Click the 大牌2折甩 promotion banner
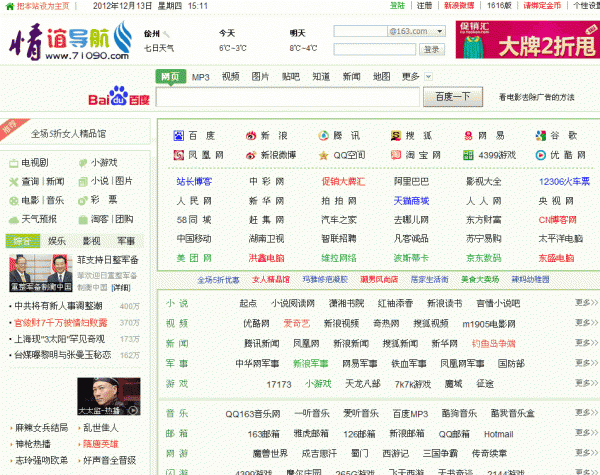Screen dimensions: 600x475 (x=528, y=40)
